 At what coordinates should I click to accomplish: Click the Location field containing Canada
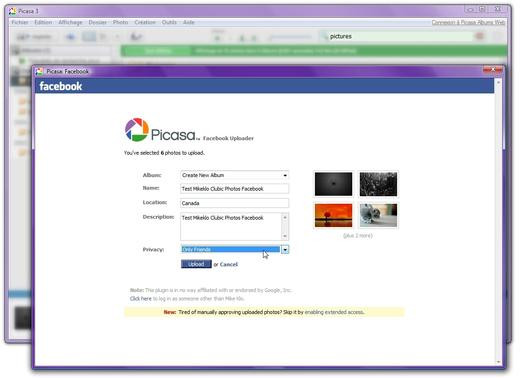234,203
